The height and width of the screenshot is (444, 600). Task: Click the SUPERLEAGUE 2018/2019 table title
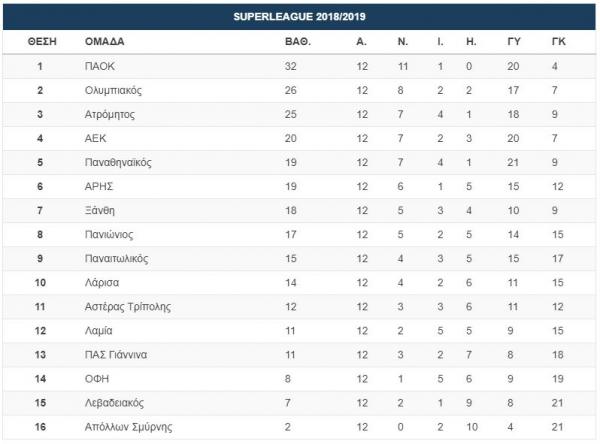coord(300,17)
